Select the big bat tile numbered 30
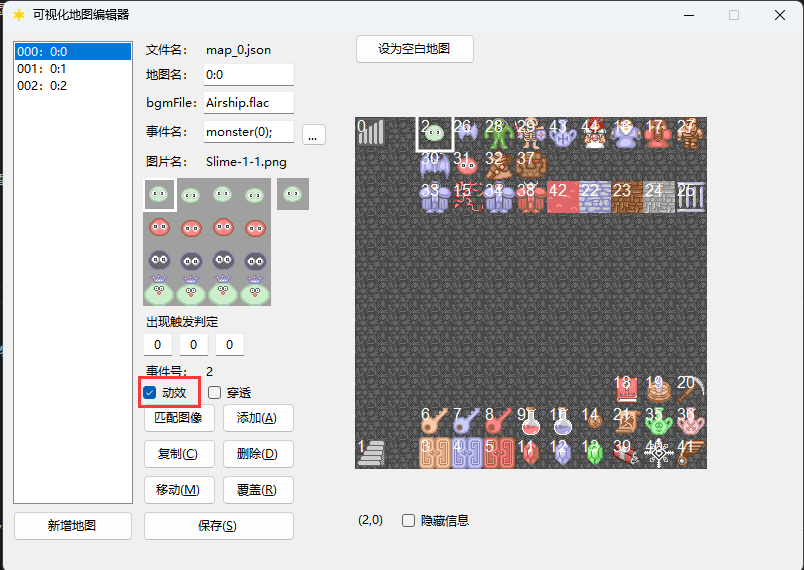The height and width of the screenshot is (570, 804). (x=435, y=165)
